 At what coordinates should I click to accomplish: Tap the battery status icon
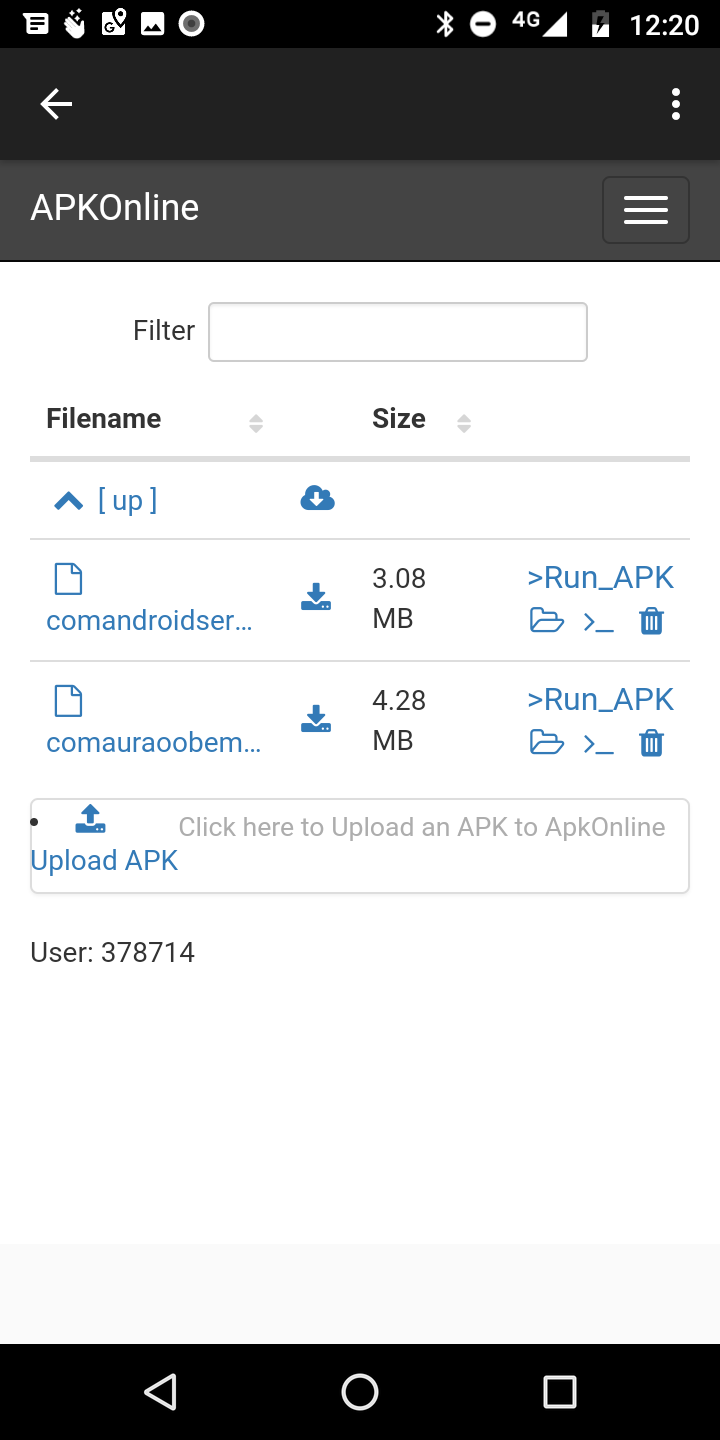tap(601, 24)
